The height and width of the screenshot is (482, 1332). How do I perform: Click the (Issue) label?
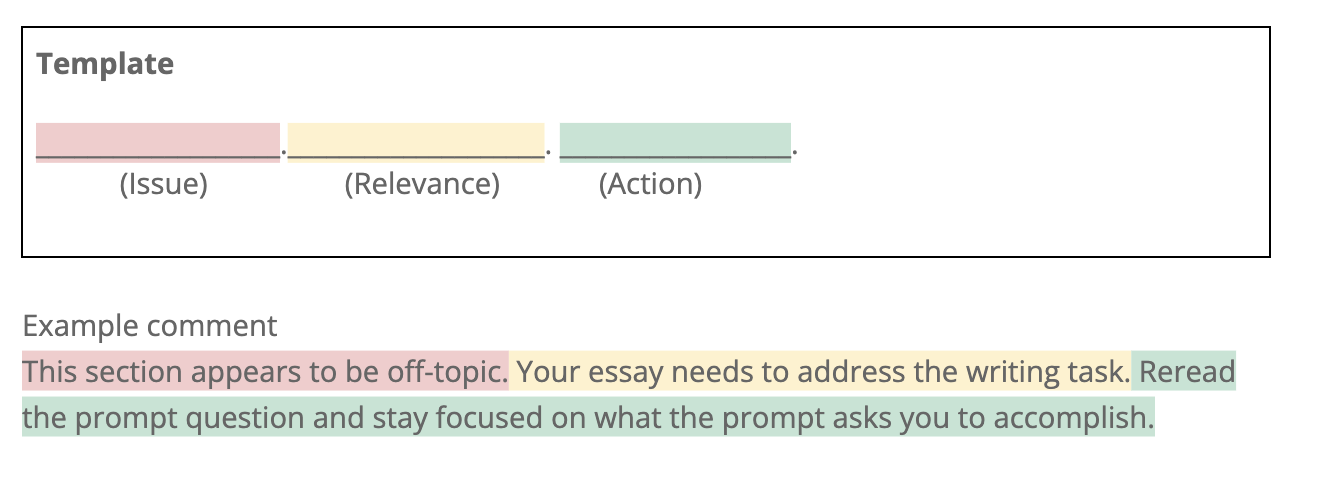pos(163,185)
